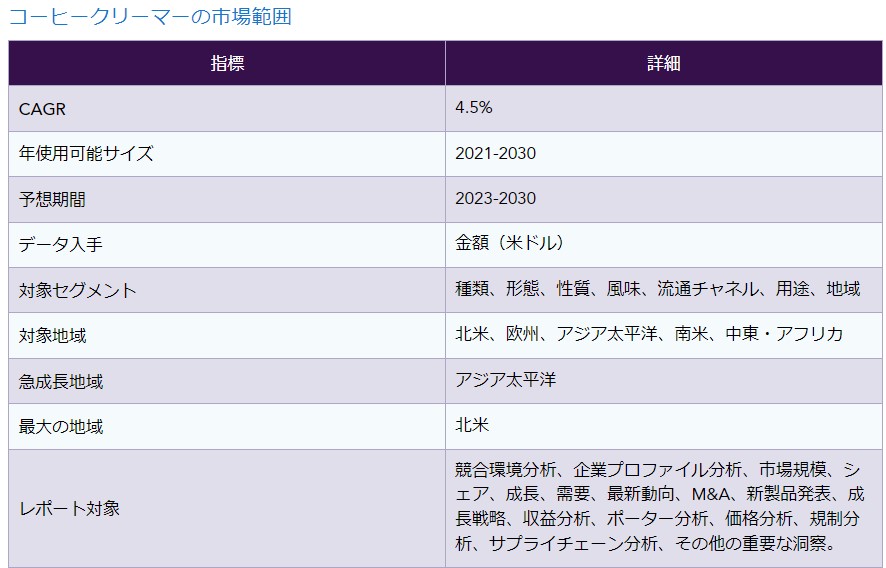Click the 年使用可能サイズ label
This screenshot has width=886, height=568.
pos(86,154)
